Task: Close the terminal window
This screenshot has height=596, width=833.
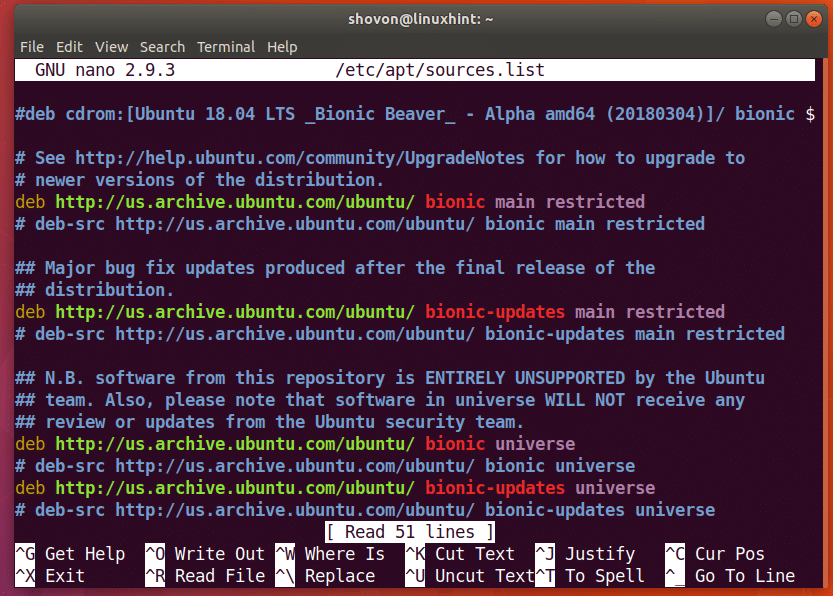Action: click(x=814, y=19)
